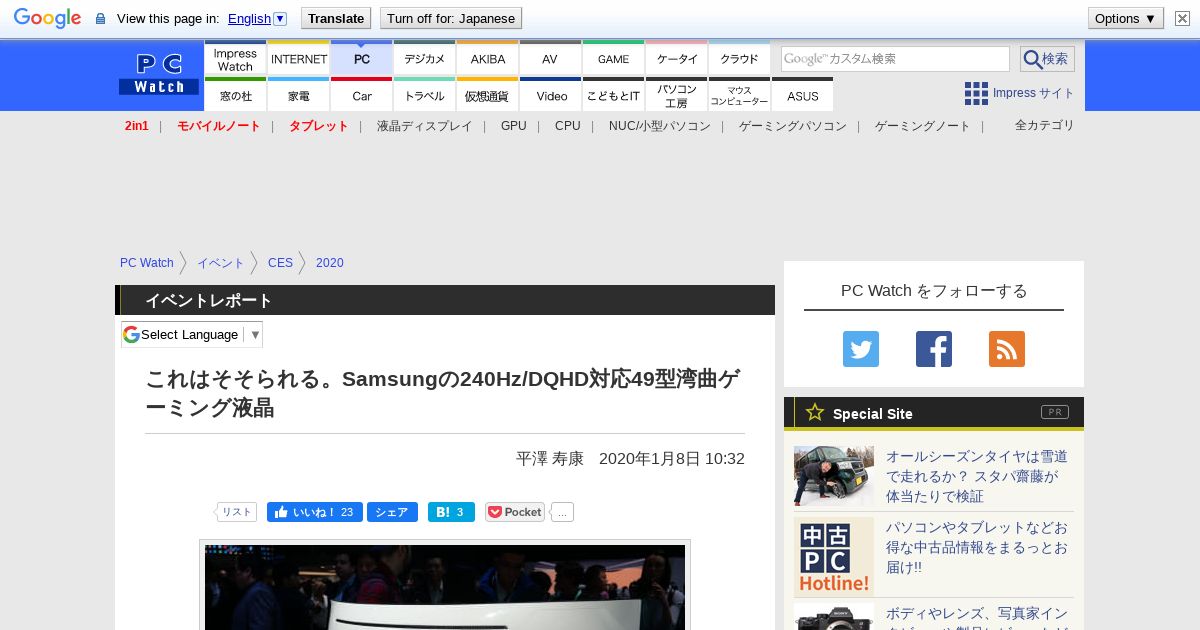
Task: Click the star icon beside Special Site
Action: [x=815, y=412]
